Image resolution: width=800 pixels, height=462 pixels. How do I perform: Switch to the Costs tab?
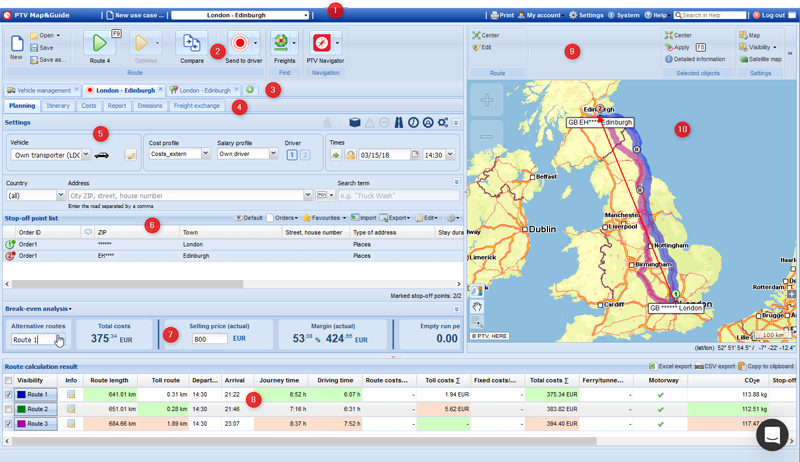pyautogui.click(x=88, y=106)
